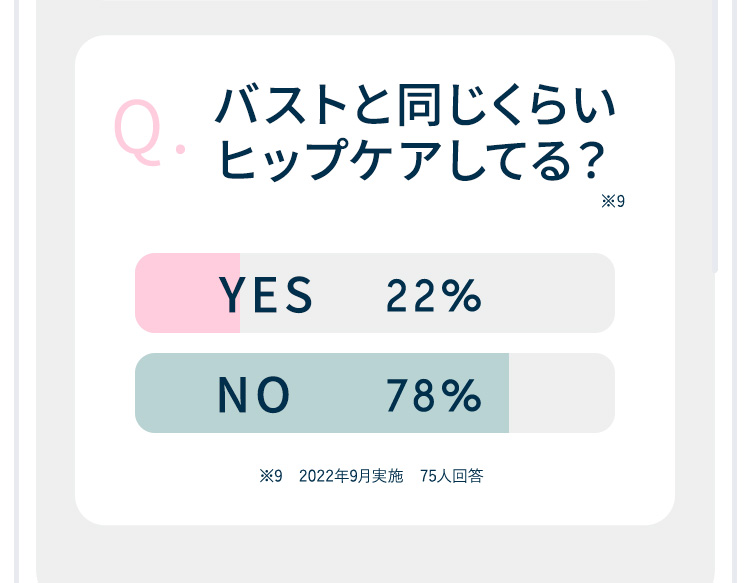
Task: Click the unfilled gray end of the NO bar
Action: click(562, 393)
